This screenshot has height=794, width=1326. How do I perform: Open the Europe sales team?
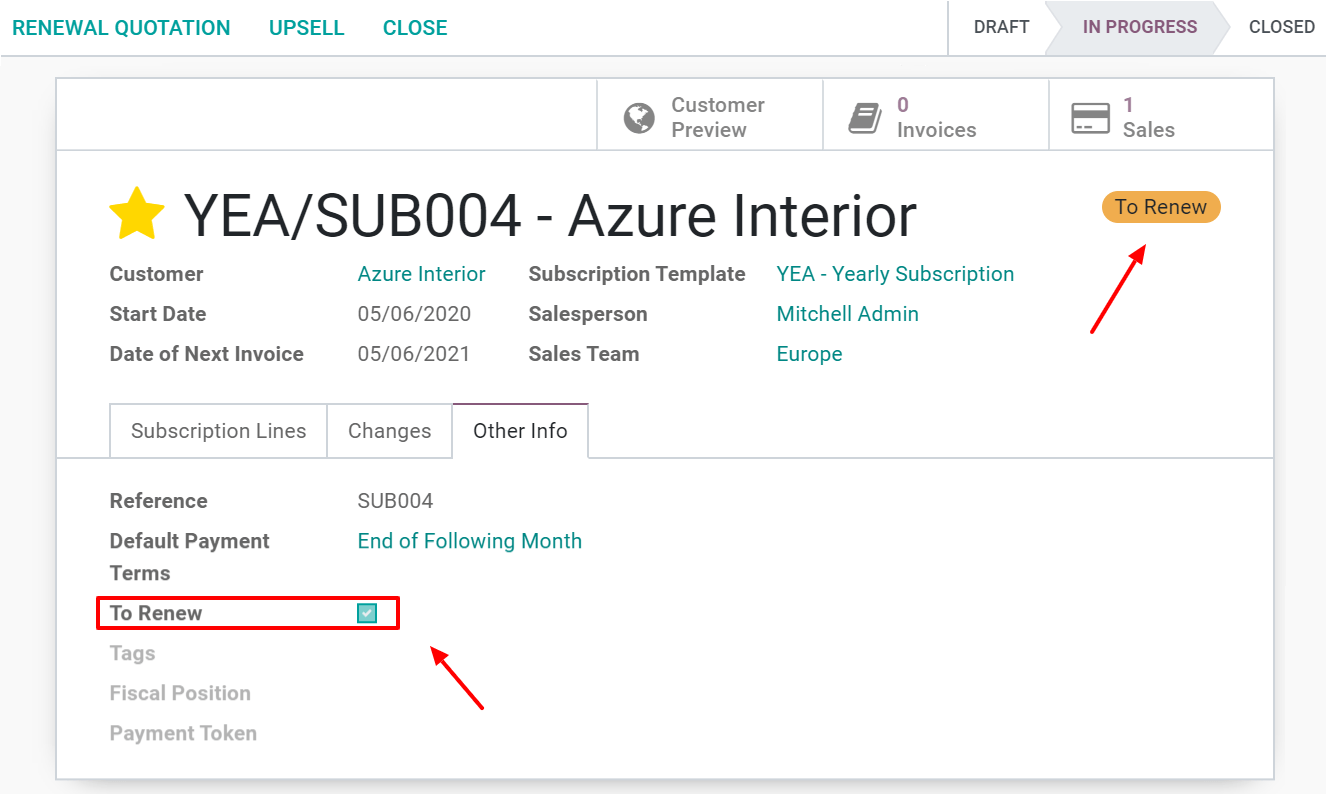pos(809,353)
